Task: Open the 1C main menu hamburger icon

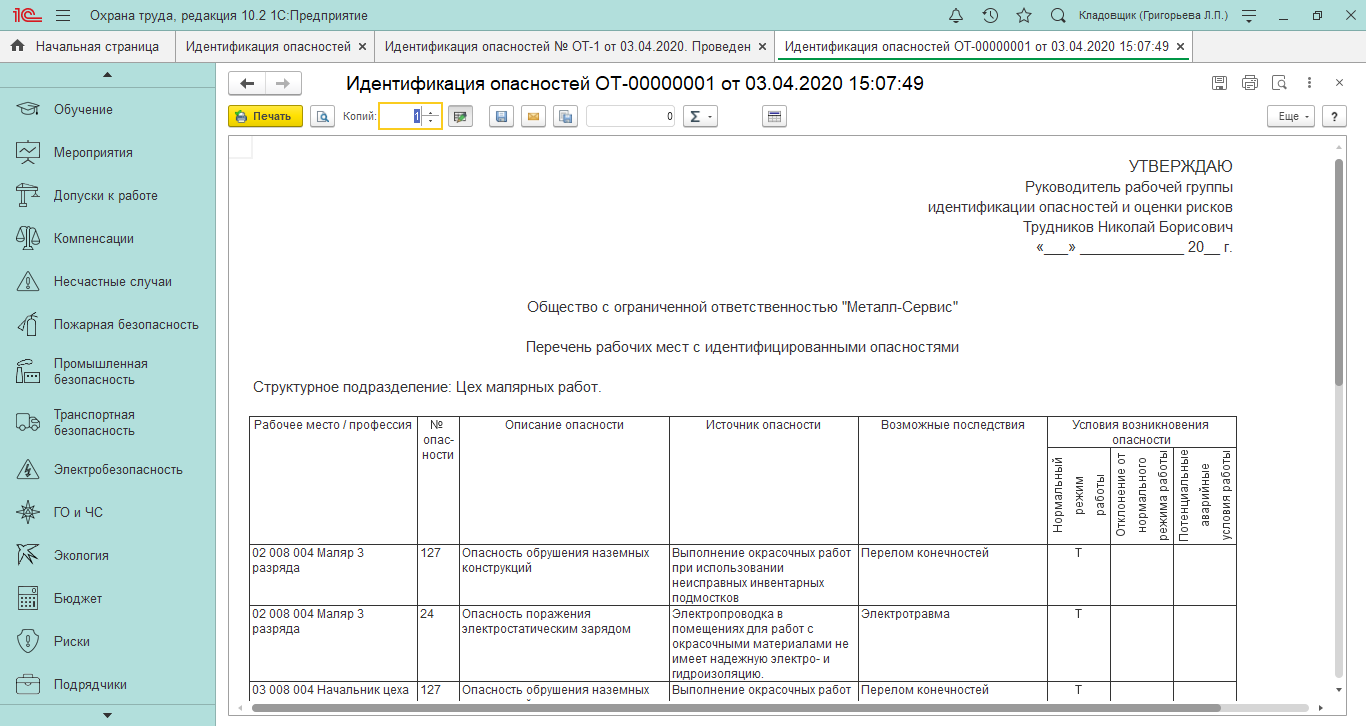Action: [x=63, y=16]
